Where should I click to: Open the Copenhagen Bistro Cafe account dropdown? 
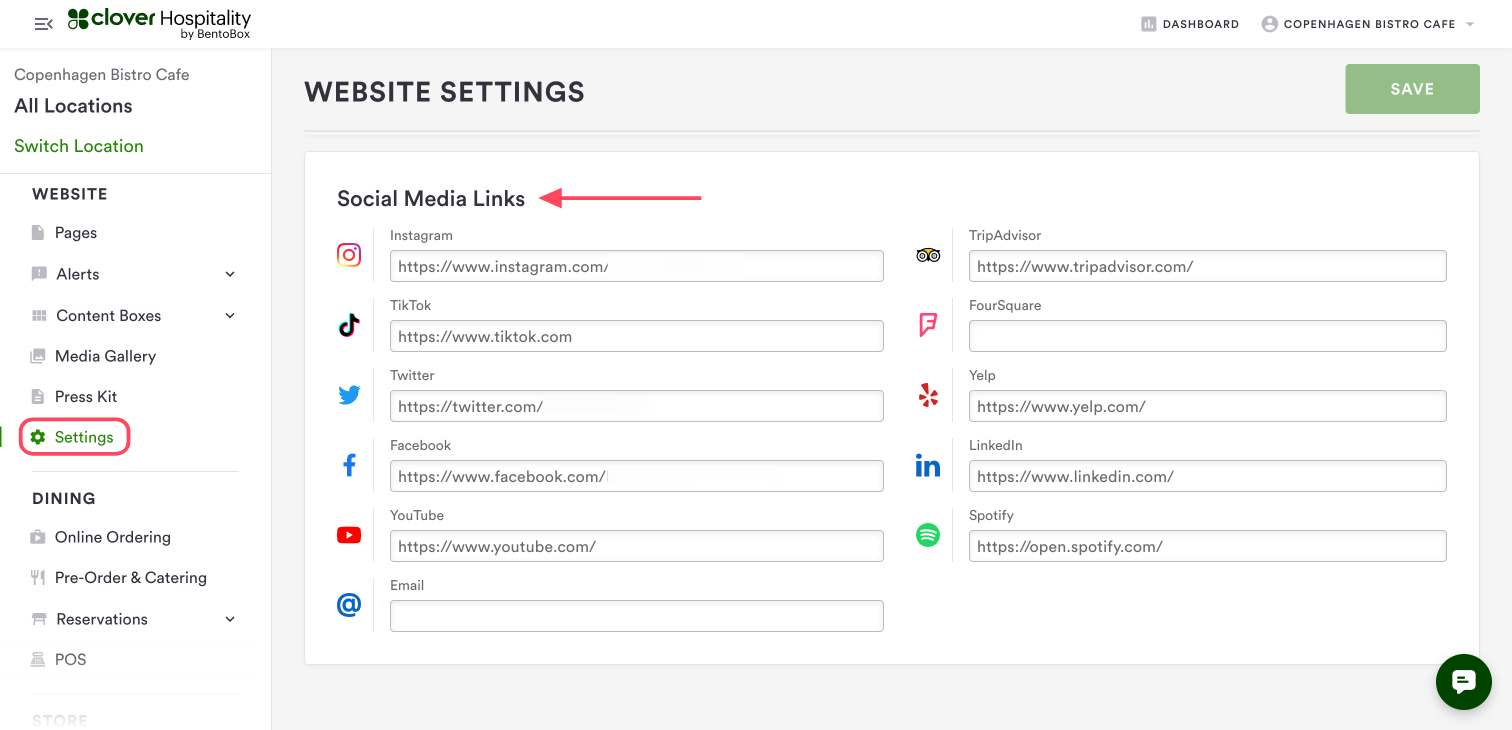1369,24
